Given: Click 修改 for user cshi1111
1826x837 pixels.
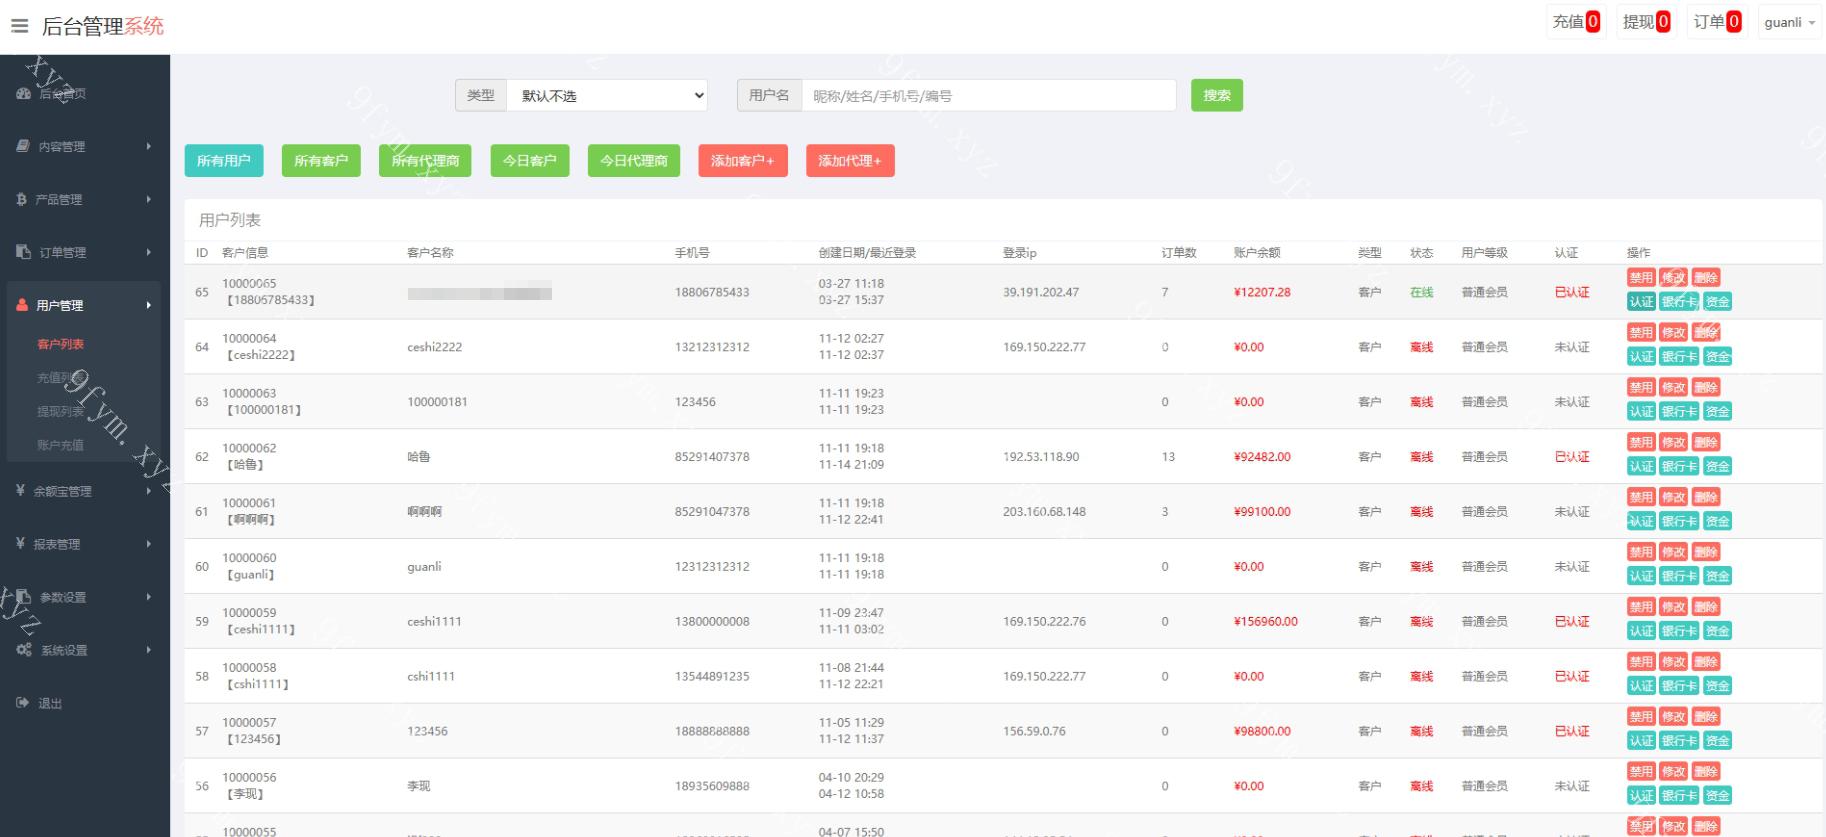Looking at the screenshot, I should (x=1673, y=662).
